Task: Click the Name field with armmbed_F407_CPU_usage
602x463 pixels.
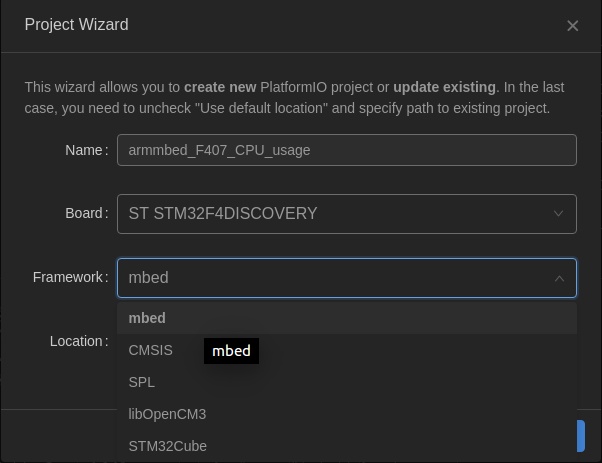Action: [346, 150]
